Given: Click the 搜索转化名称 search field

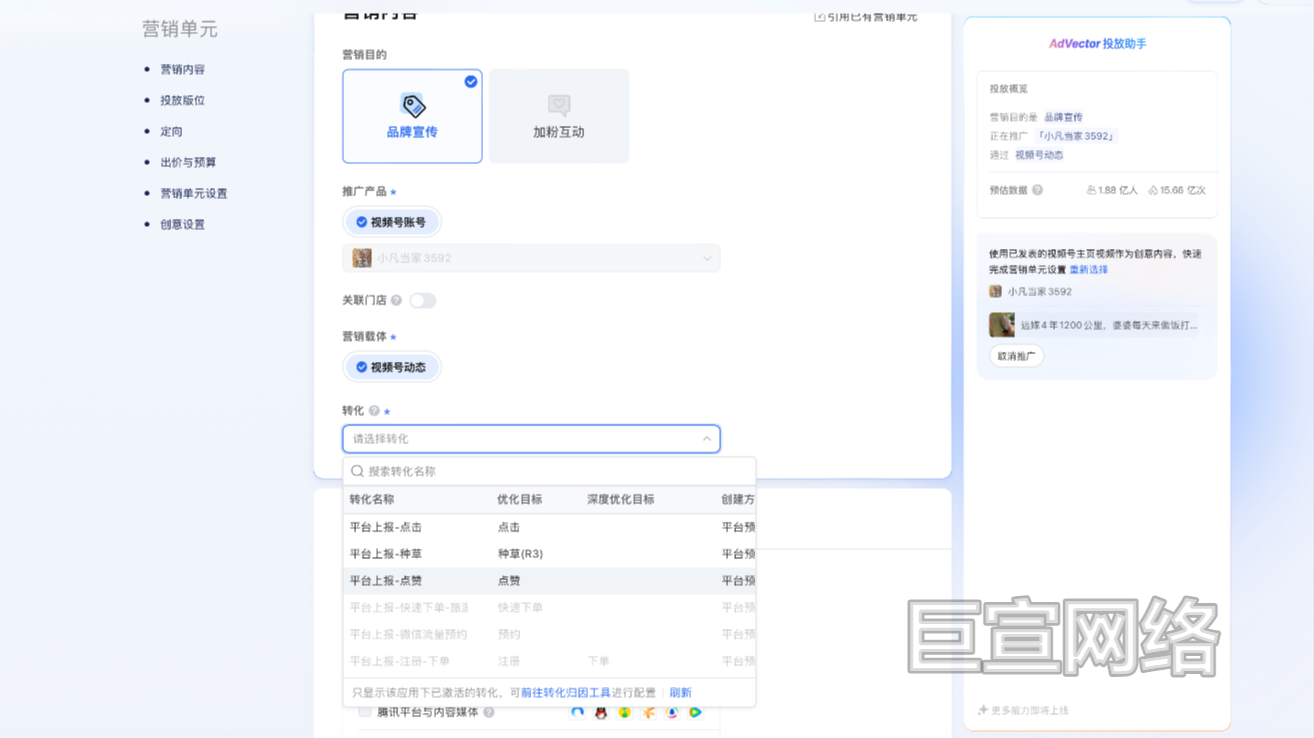Looking at the screenshot, I should tap(549, 471).
